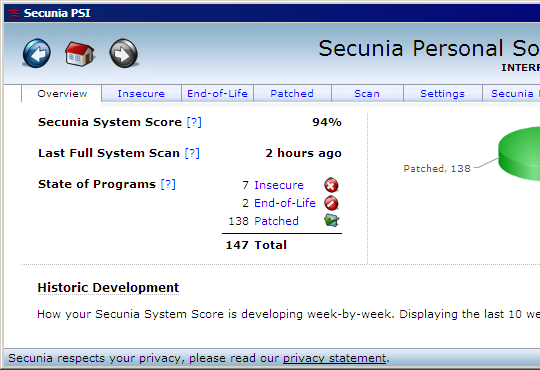Screen dimensions: 540x370
Task: Go back using the blue back arrow
Action: (x=37, y=53)
